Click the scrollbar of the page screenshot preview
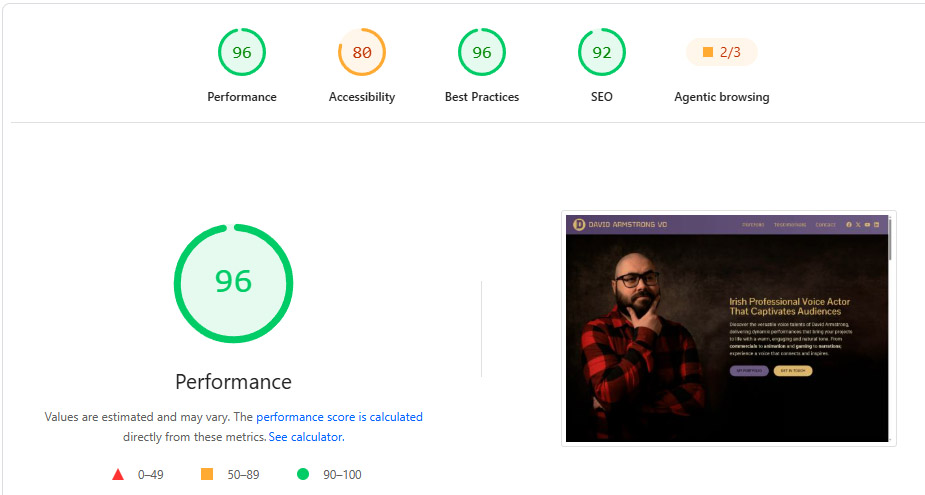This screenshot has height=495, width=925. click(890, 239)
